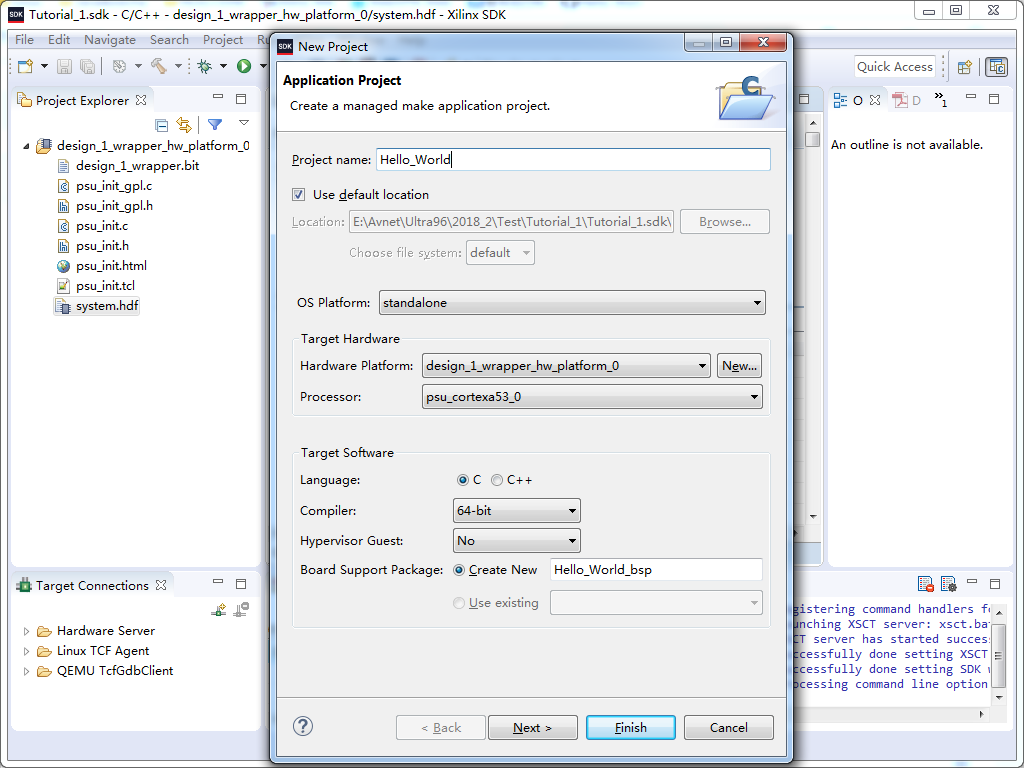Maximize the Project Explorer panel
The image size is (1024, 768).
click(x=241, y=99)
